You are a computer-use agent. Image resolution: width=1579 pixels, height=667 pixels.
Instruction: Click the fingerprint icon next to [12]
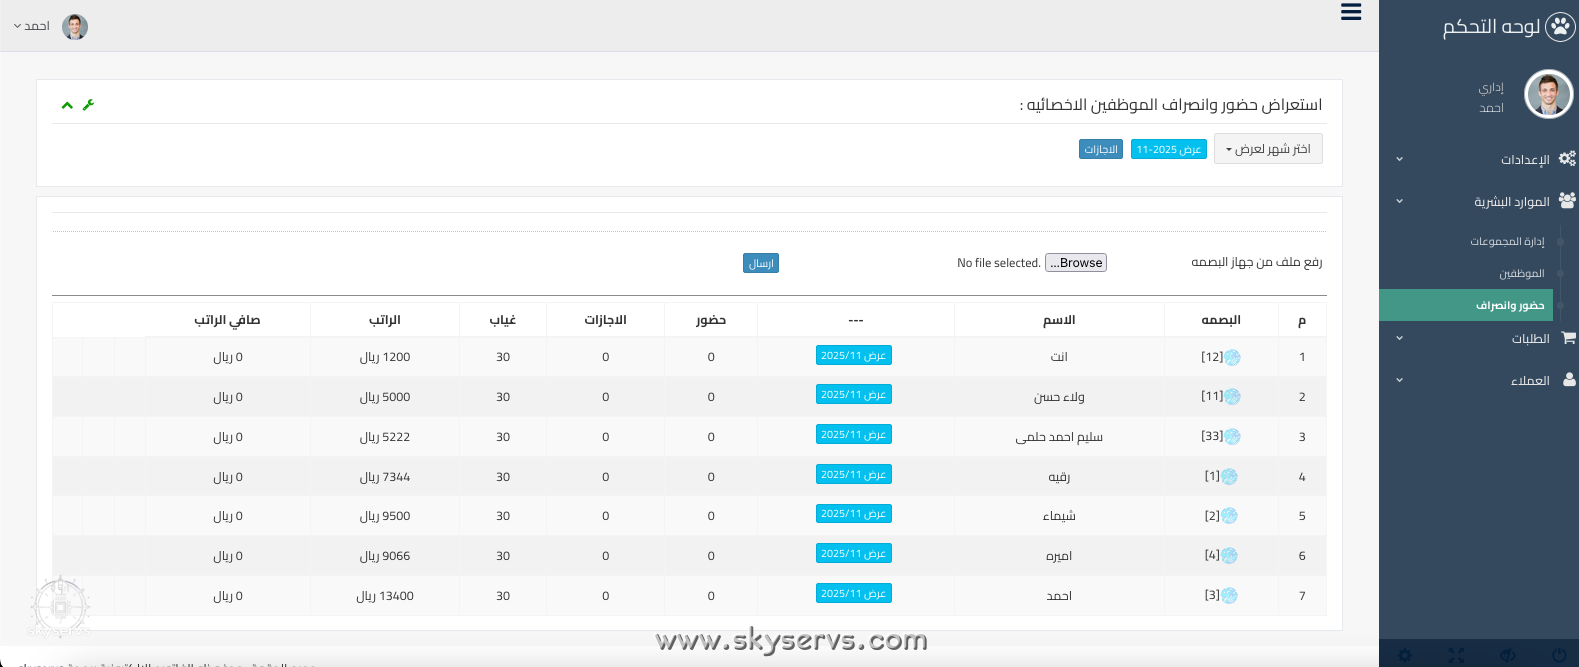click(1232, 357)
